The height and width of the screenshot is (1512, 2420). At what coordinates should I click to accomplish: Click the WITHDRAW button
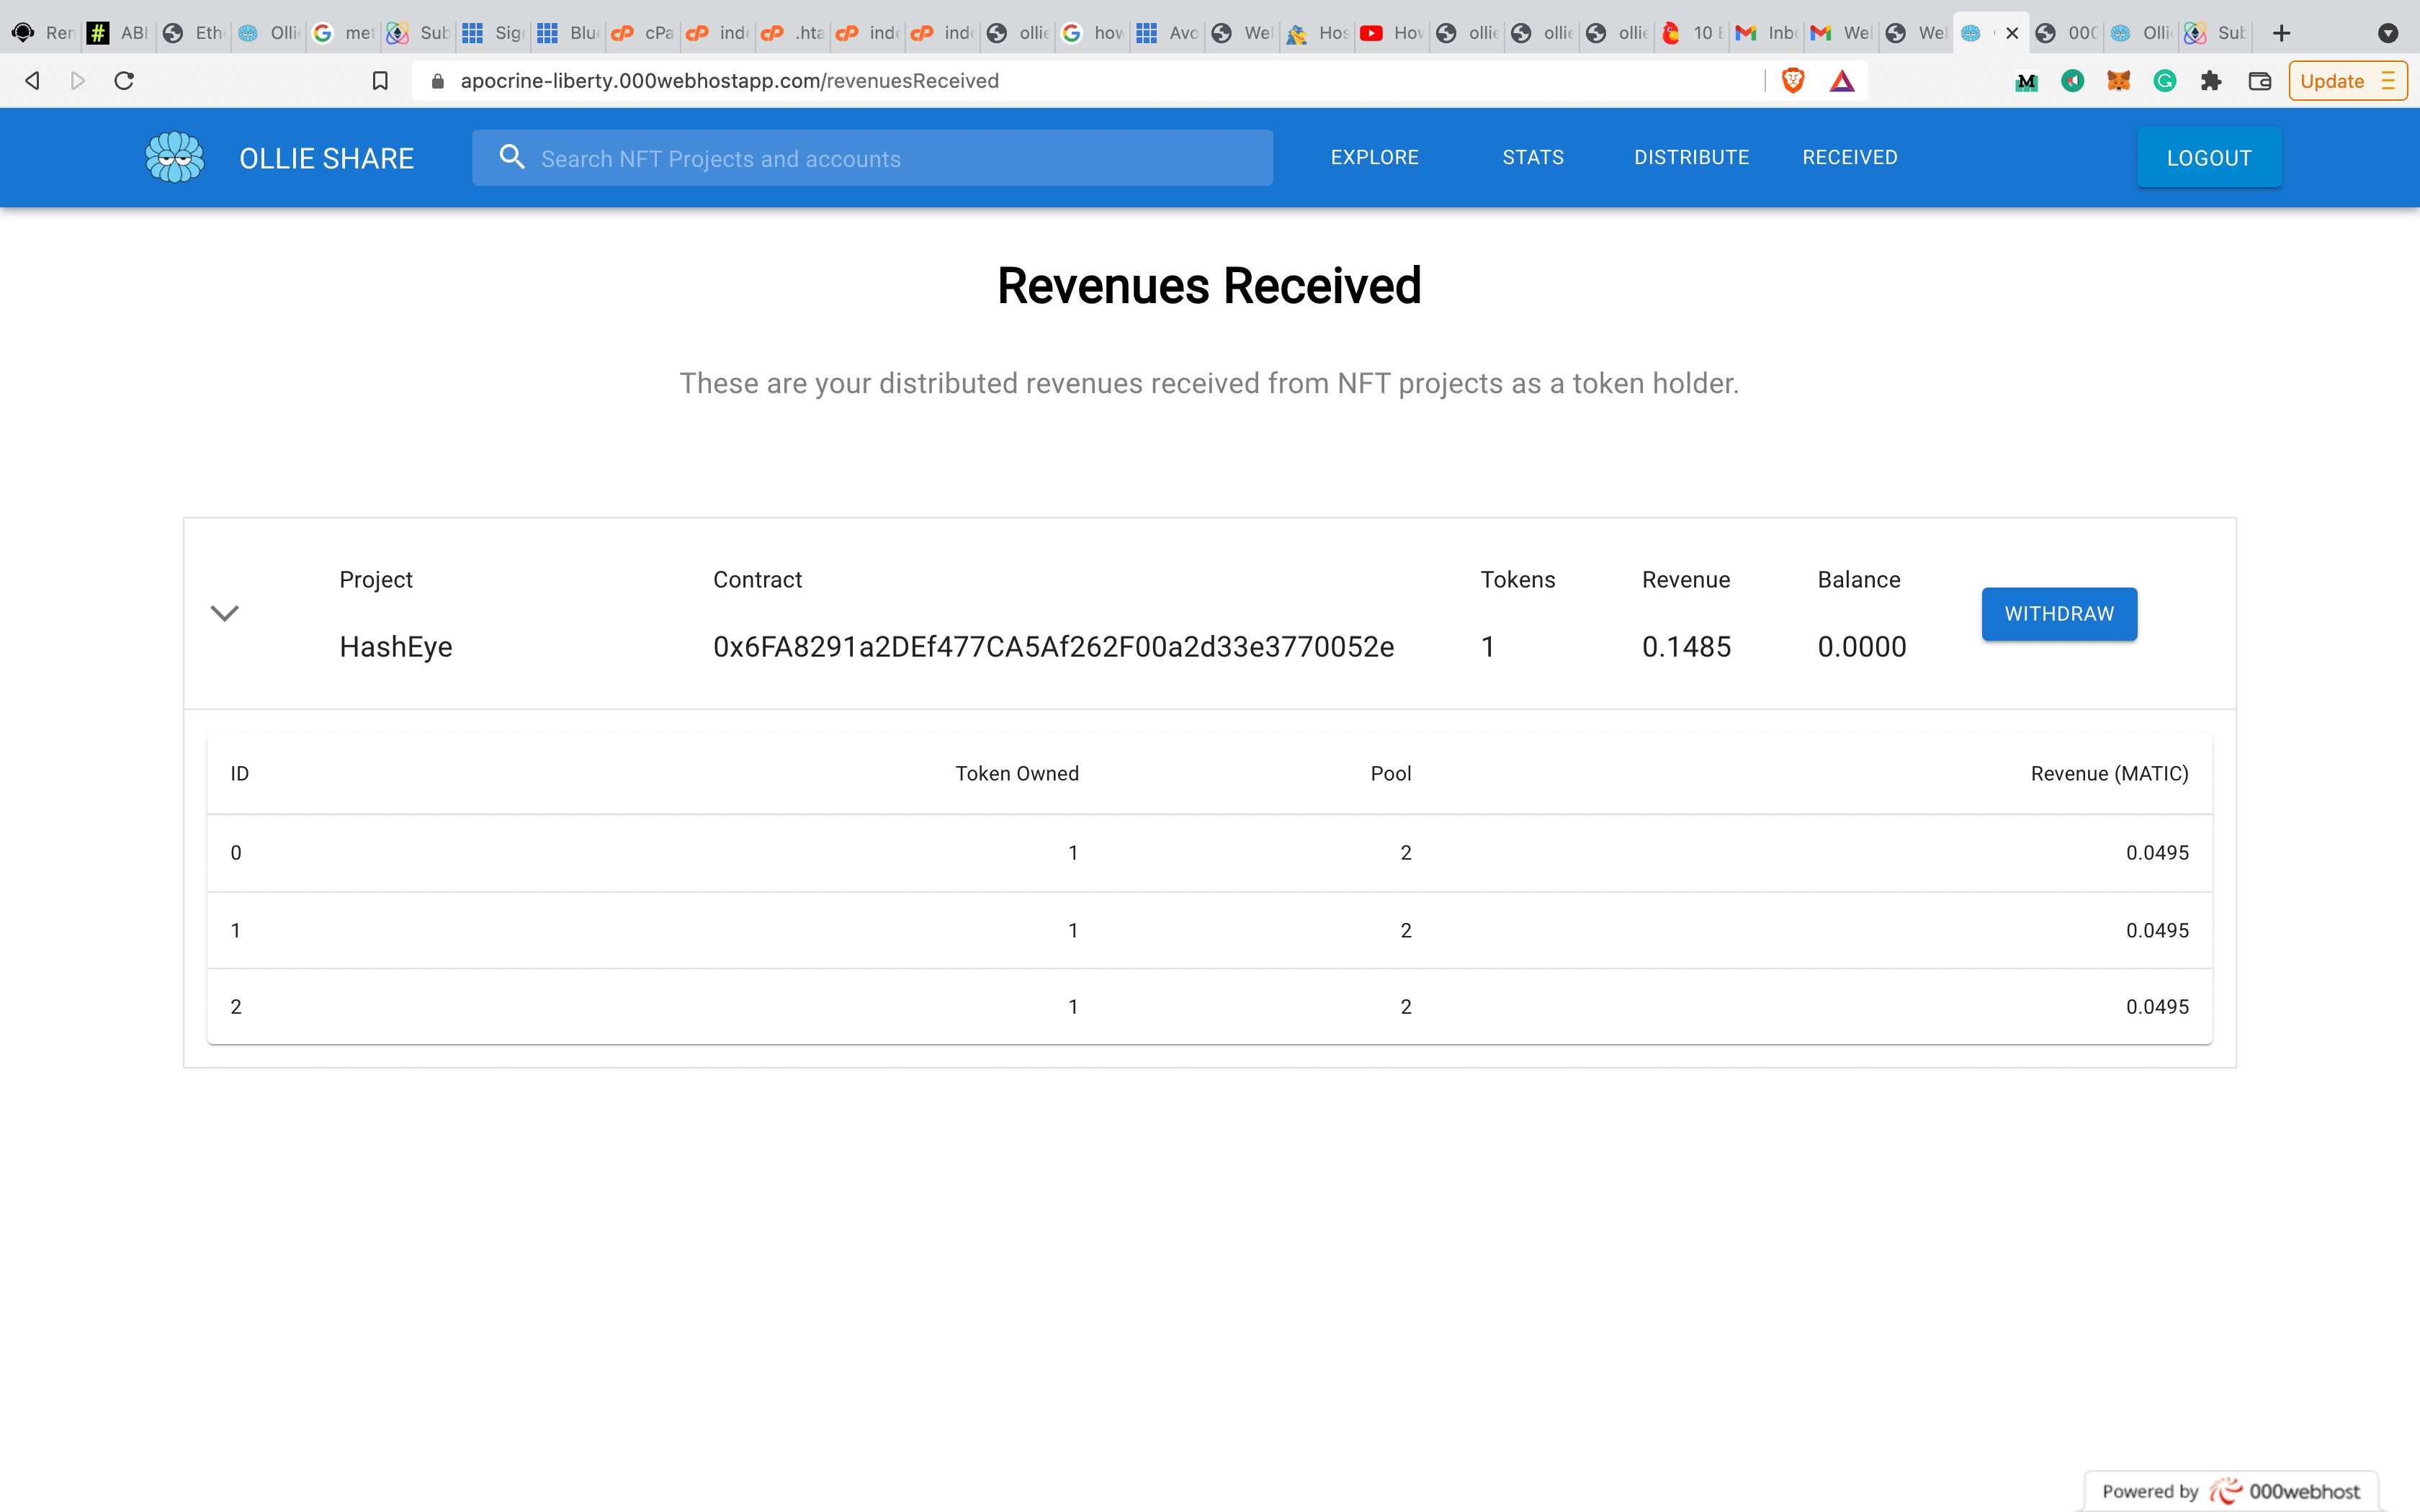[2059, 614]
